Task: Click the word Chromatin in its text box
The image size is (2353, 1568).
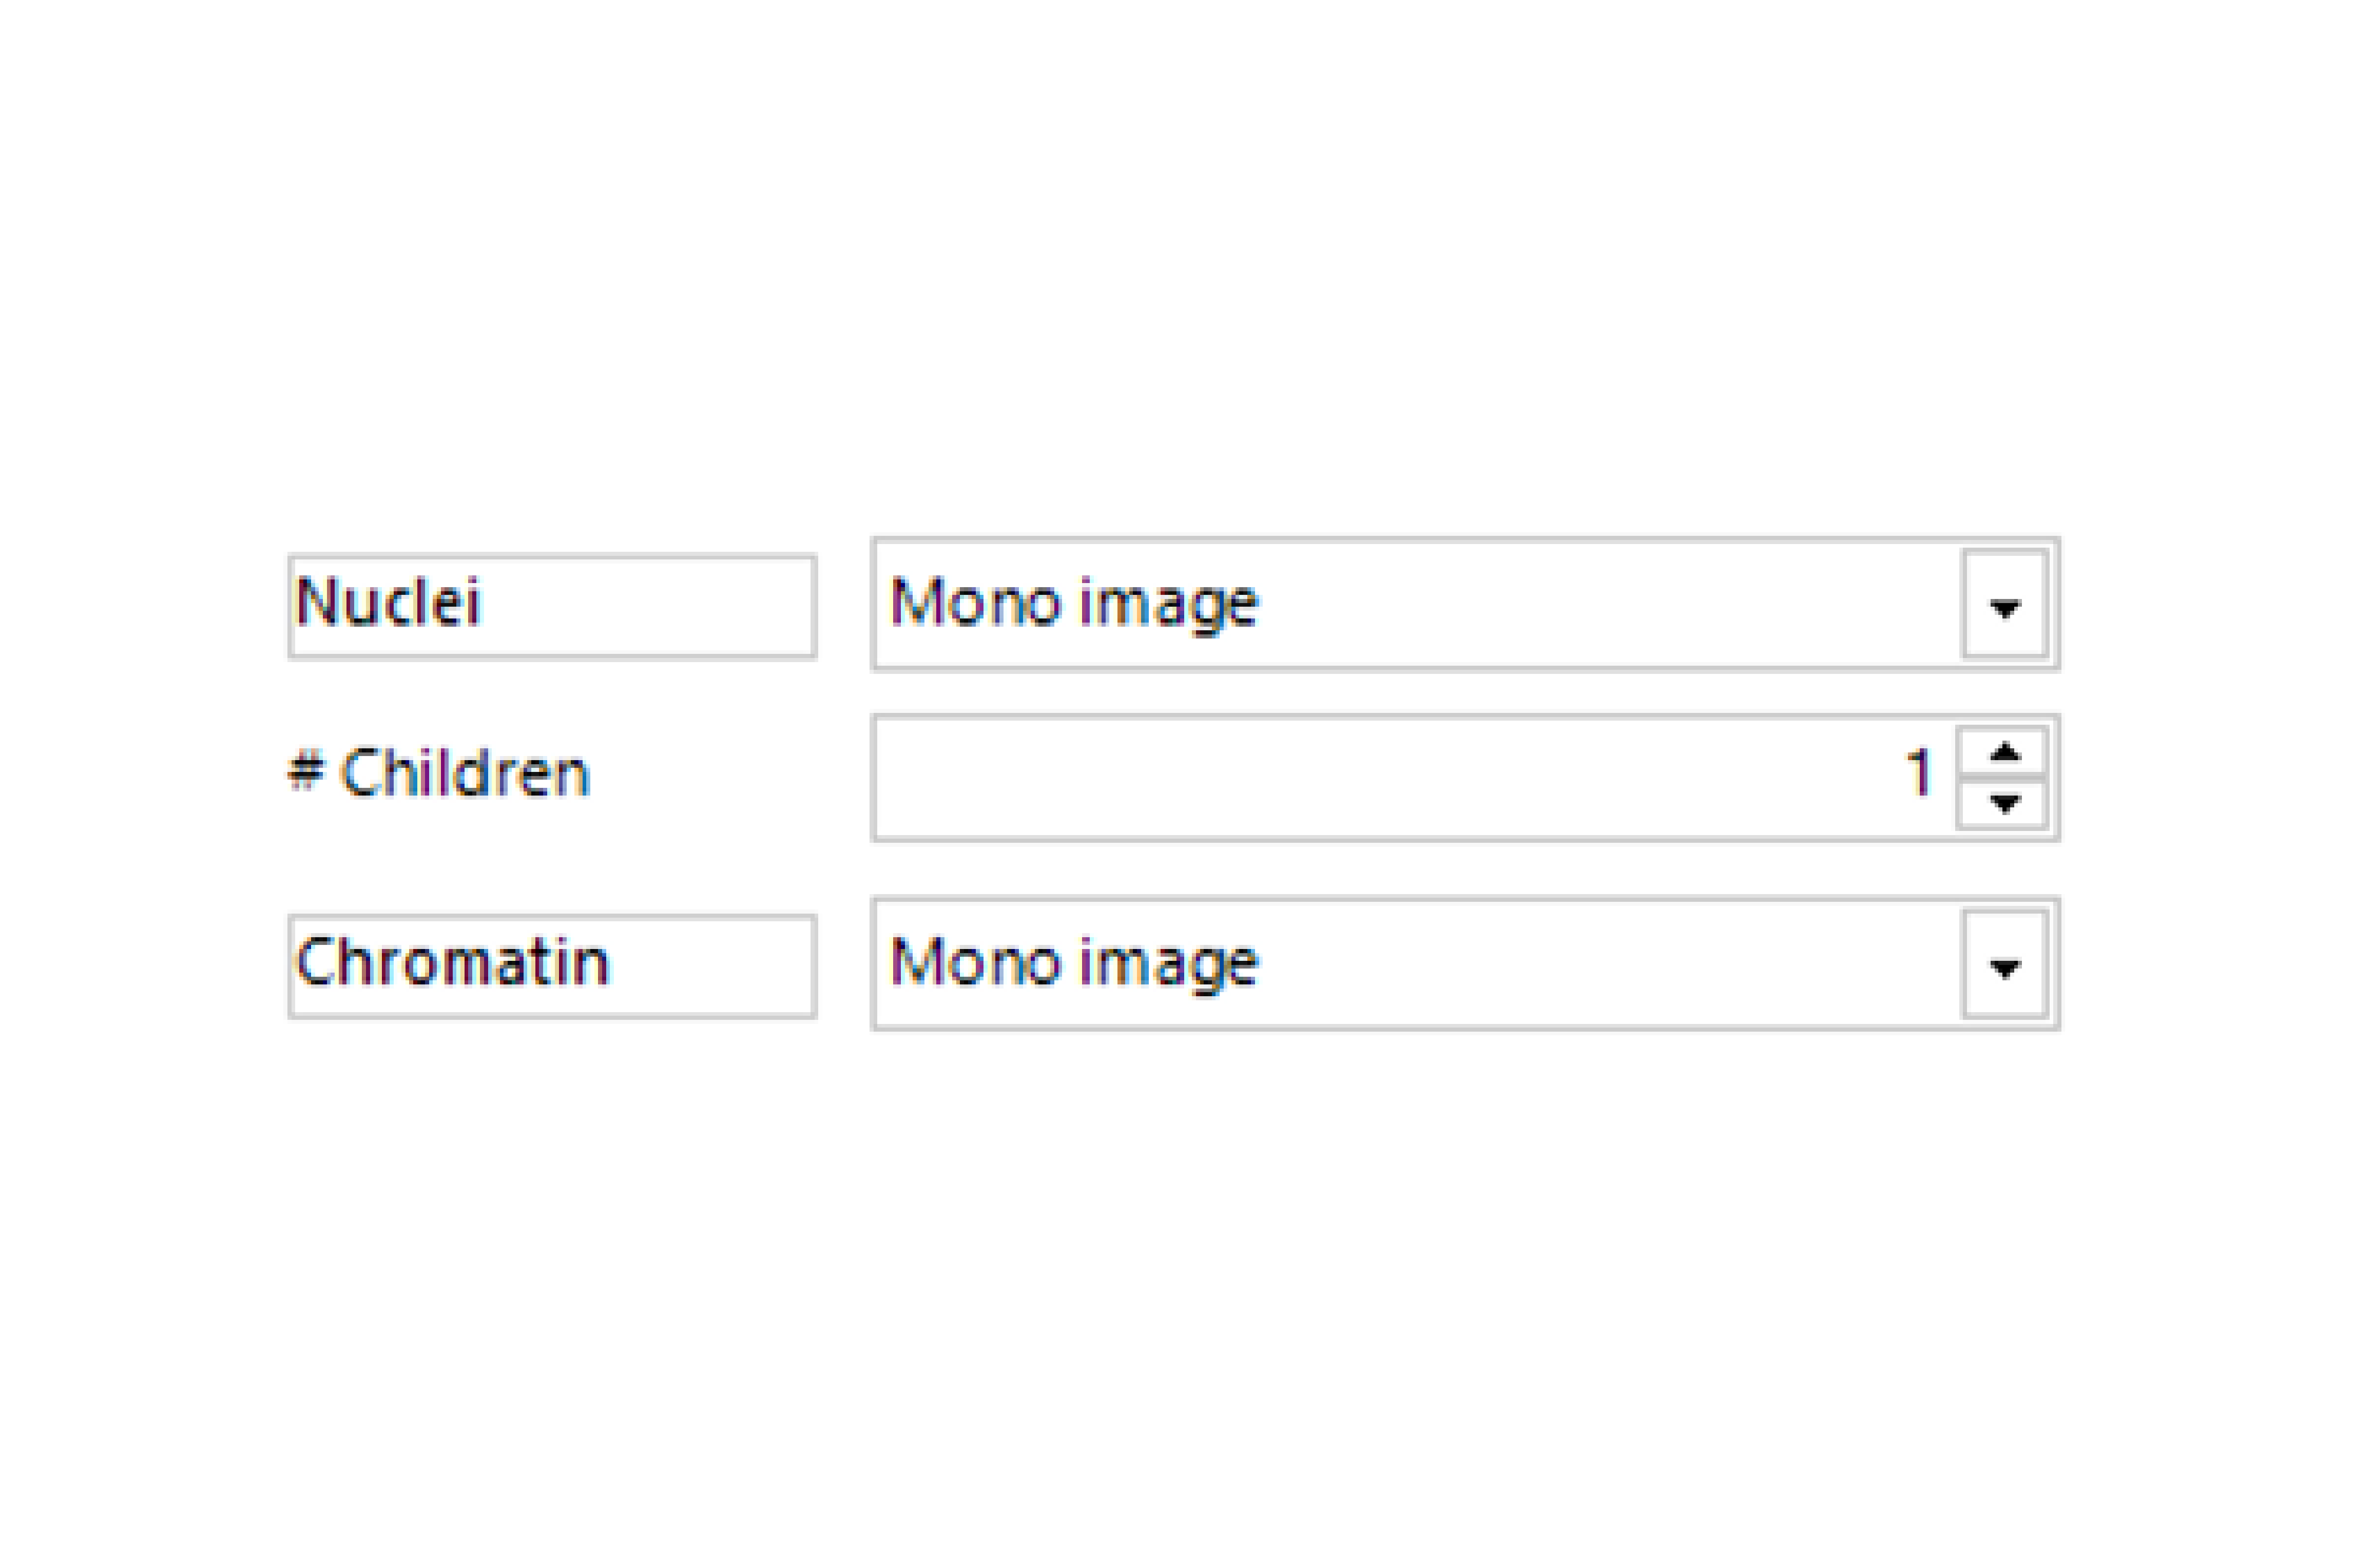Action: point(452,962)
